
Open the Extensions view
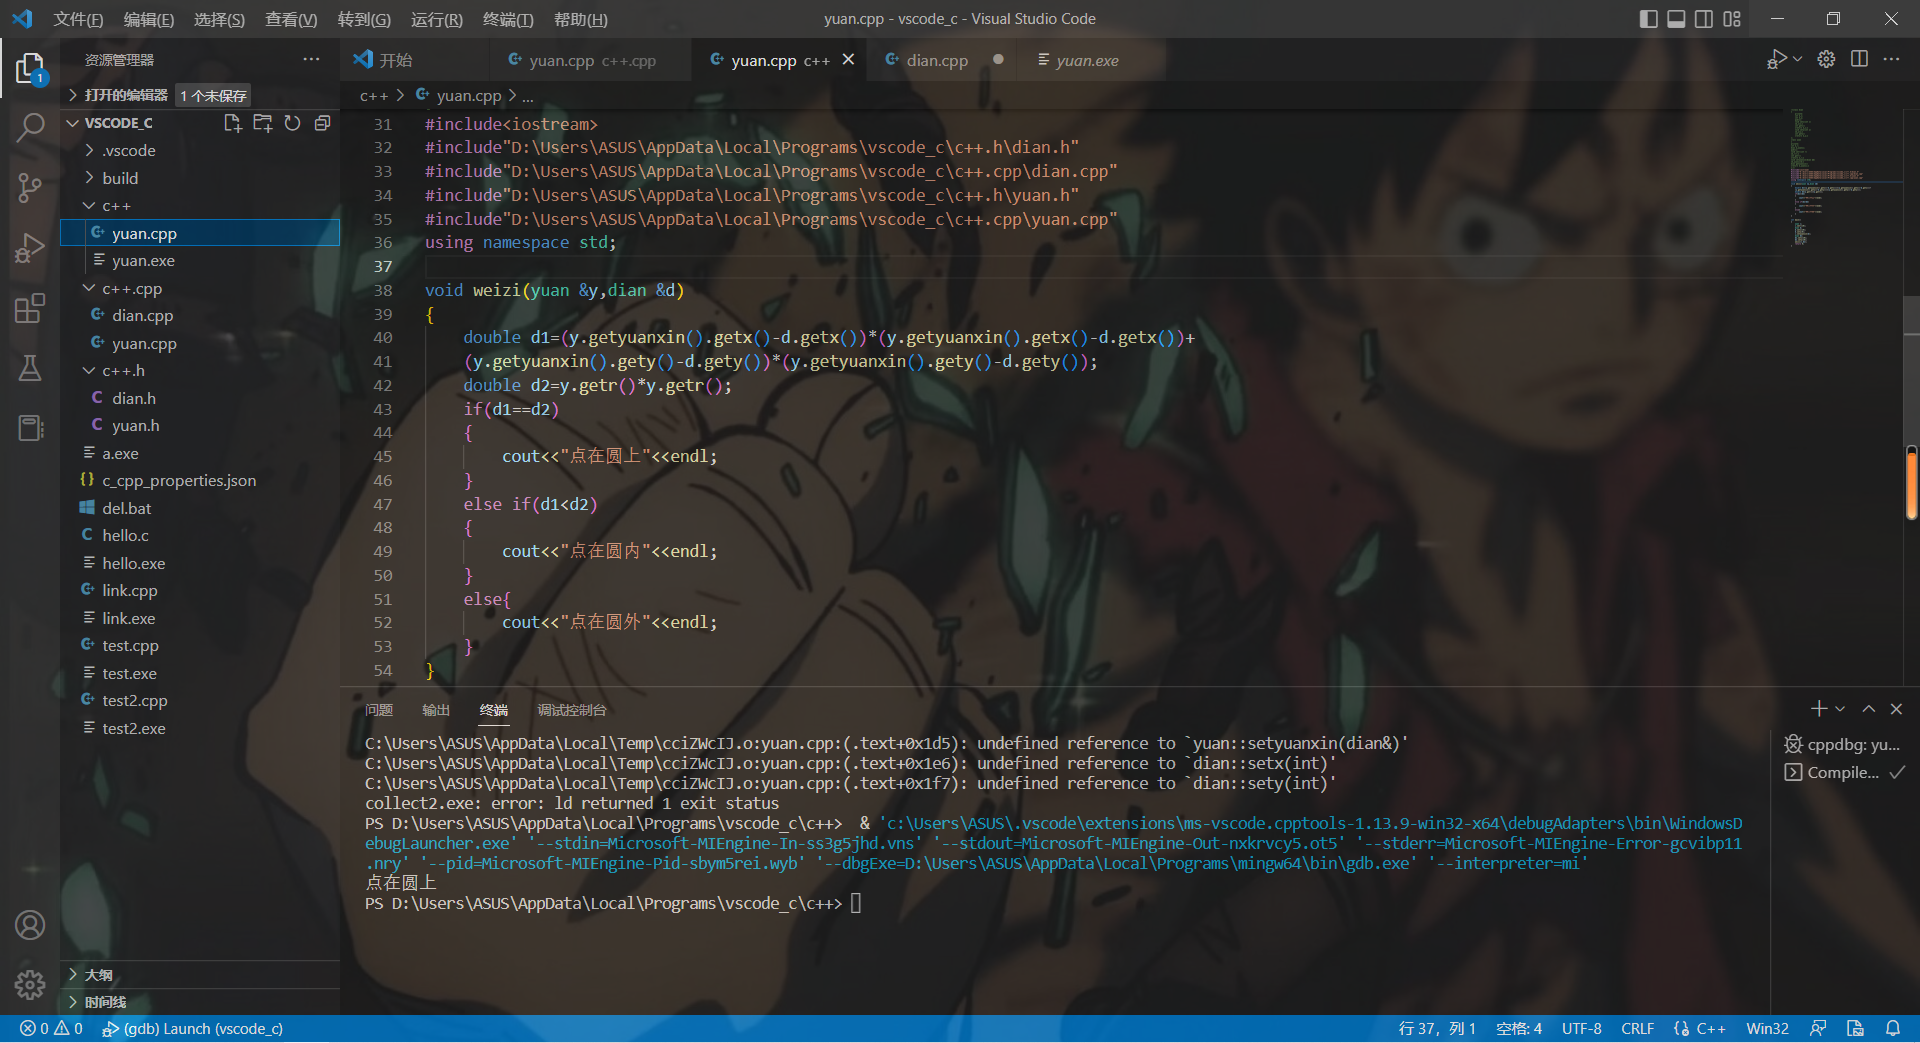click(30, 307)
